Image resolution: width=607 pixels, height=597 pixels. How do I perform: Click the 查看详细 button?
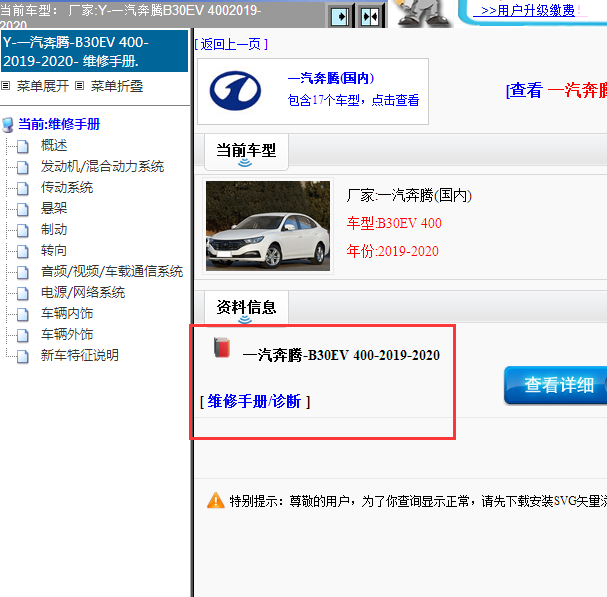pos(556,385)
